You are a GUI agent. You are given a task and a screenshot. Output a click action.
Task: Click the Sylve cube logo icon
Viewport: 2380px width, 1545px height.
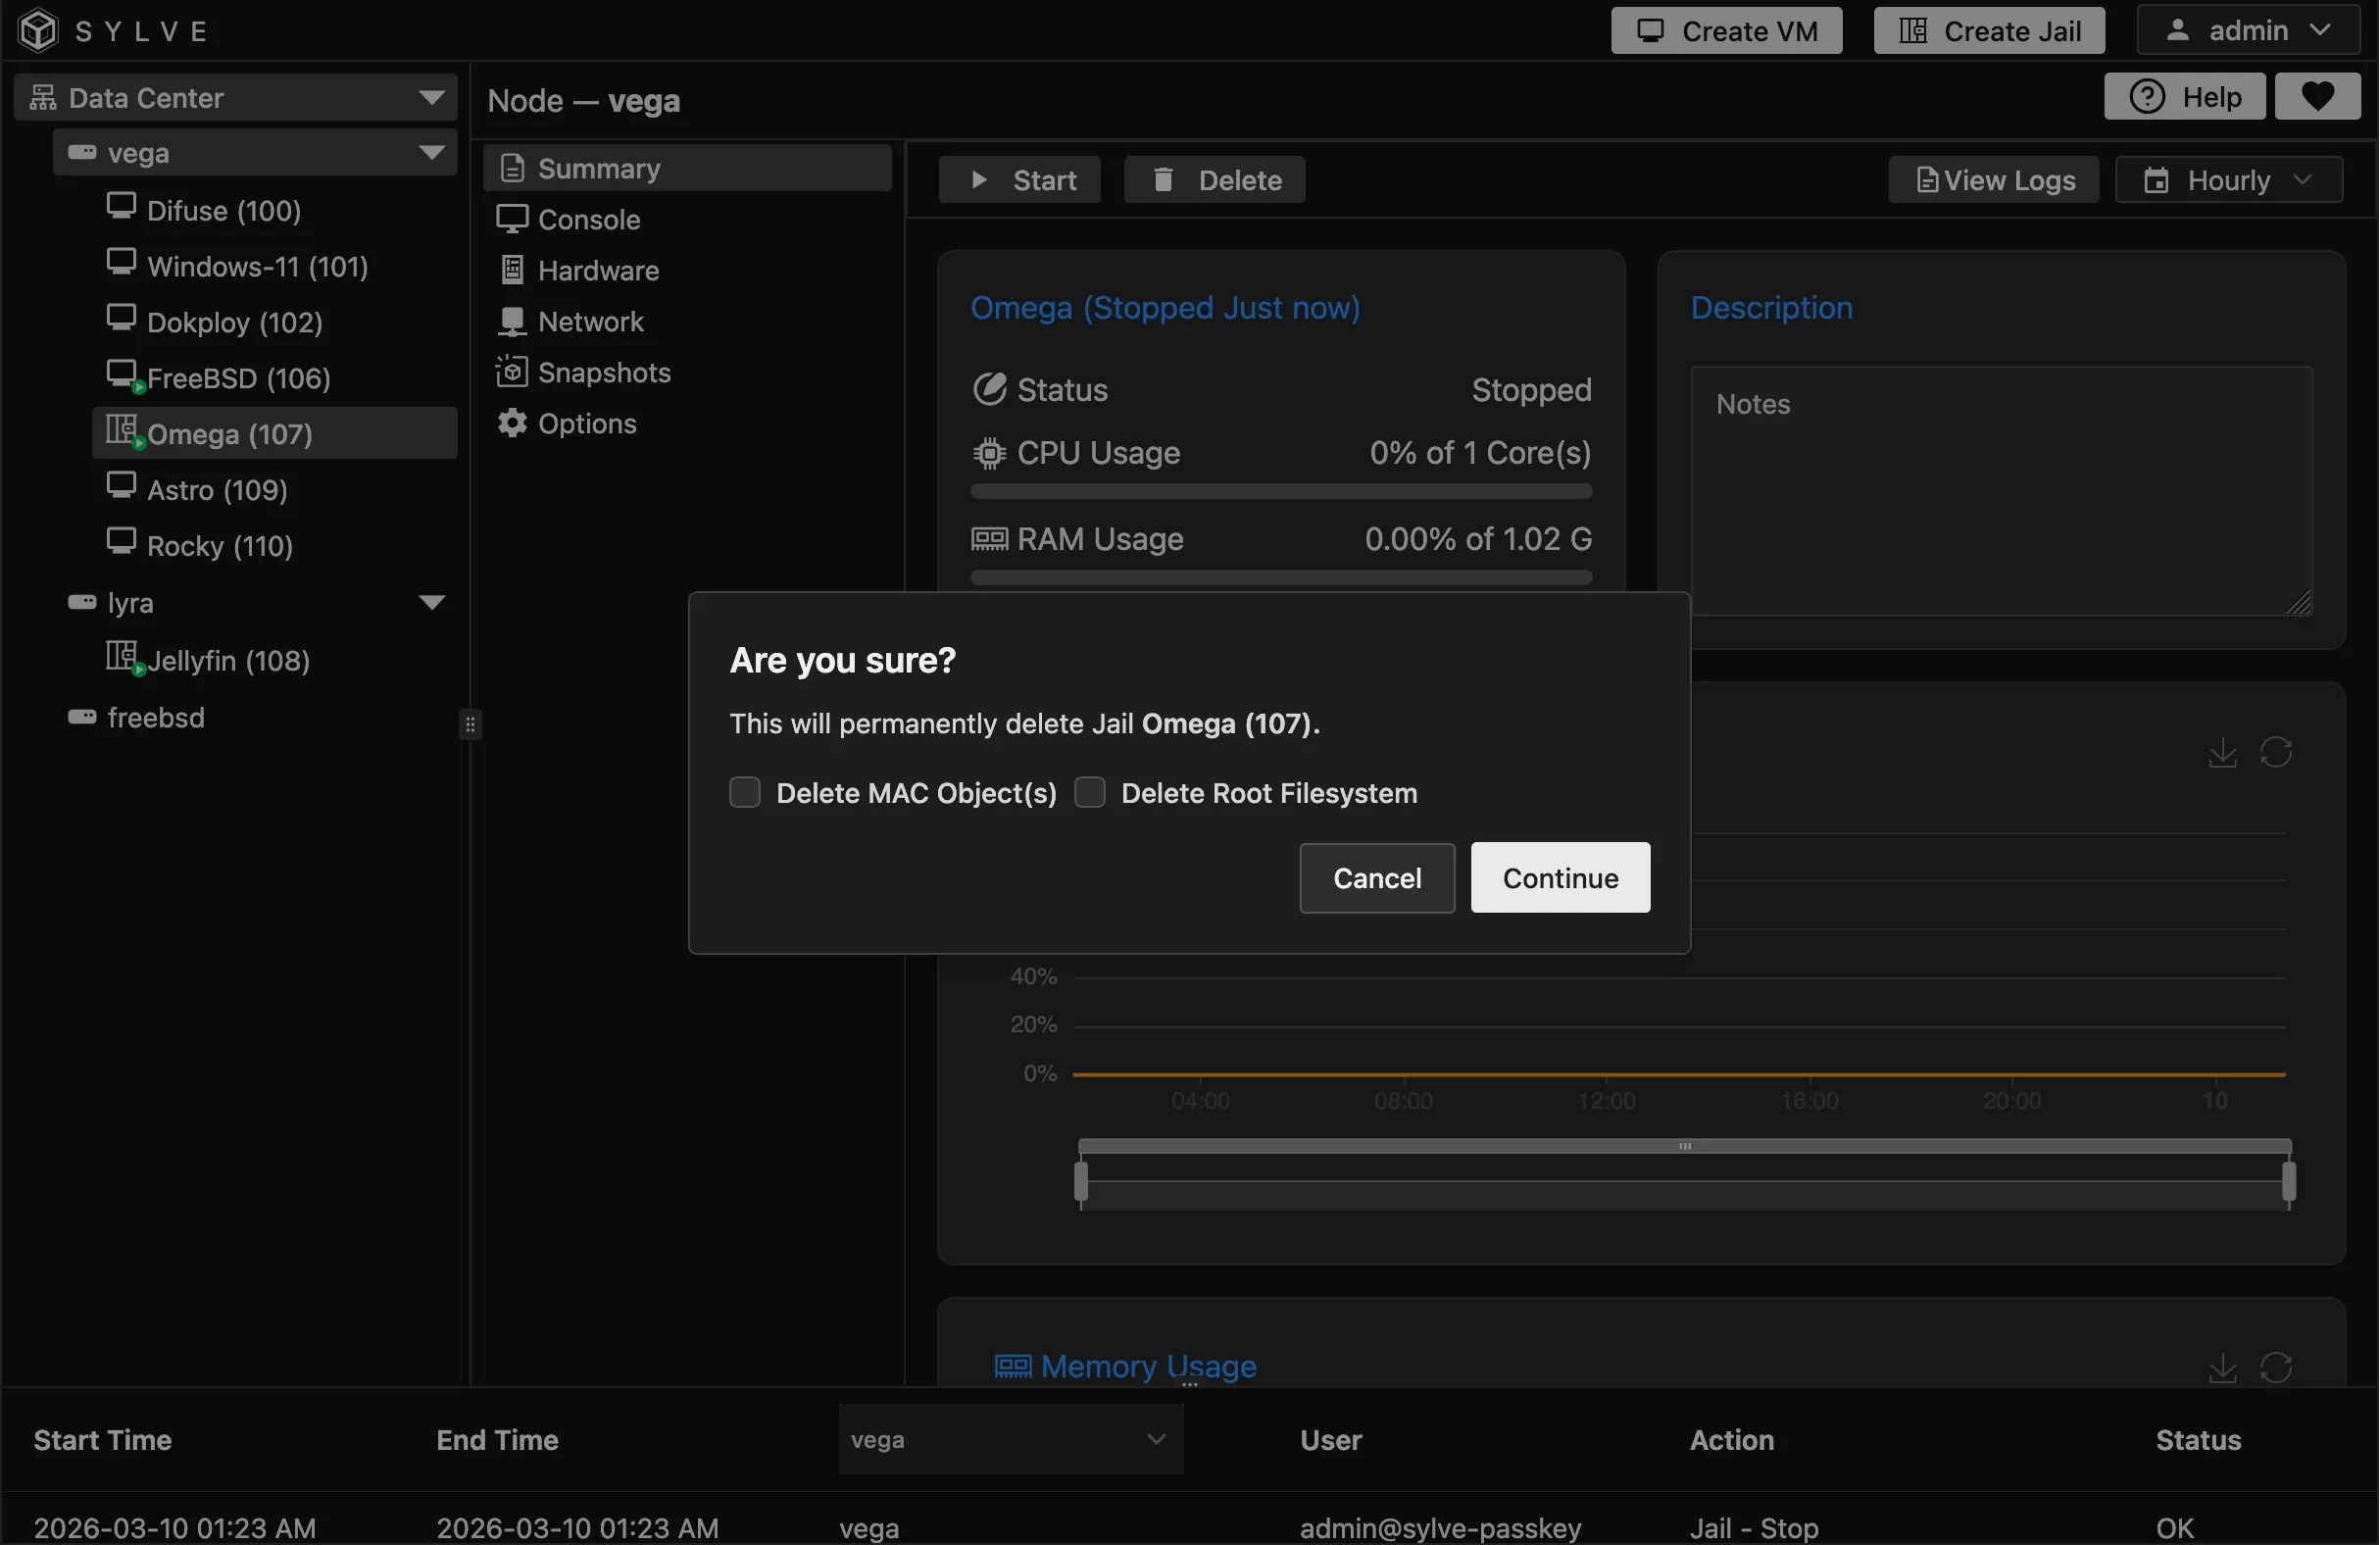[x=38, y=30]
